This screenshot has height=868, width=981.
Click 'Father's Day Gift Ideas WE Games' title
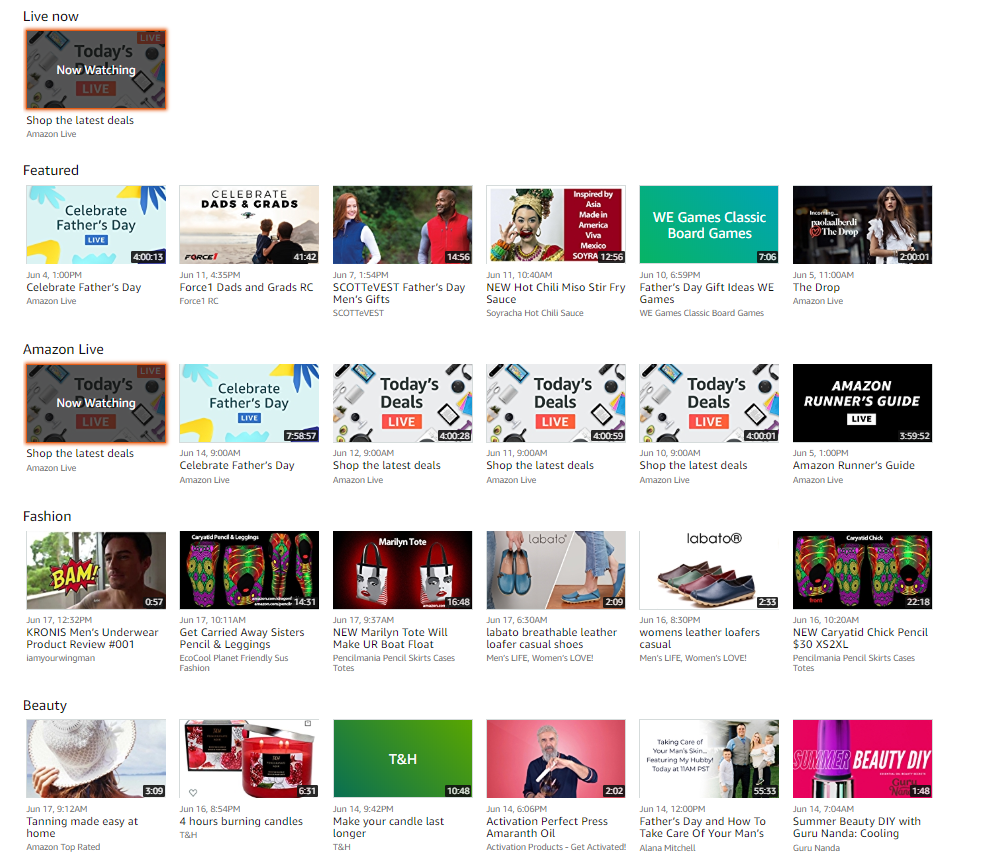(707, 293)
